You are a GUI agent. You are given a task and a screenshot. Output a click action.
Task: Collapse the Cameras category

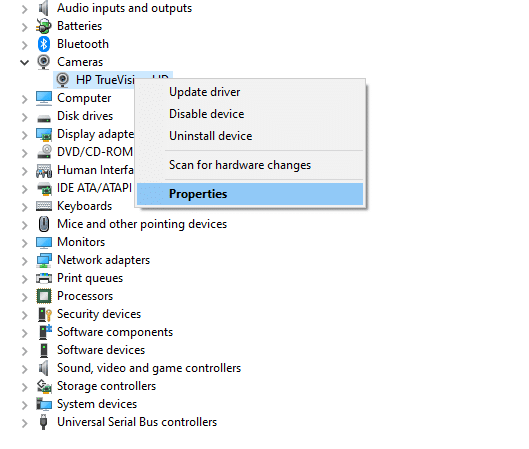click(x=24, y=62)
